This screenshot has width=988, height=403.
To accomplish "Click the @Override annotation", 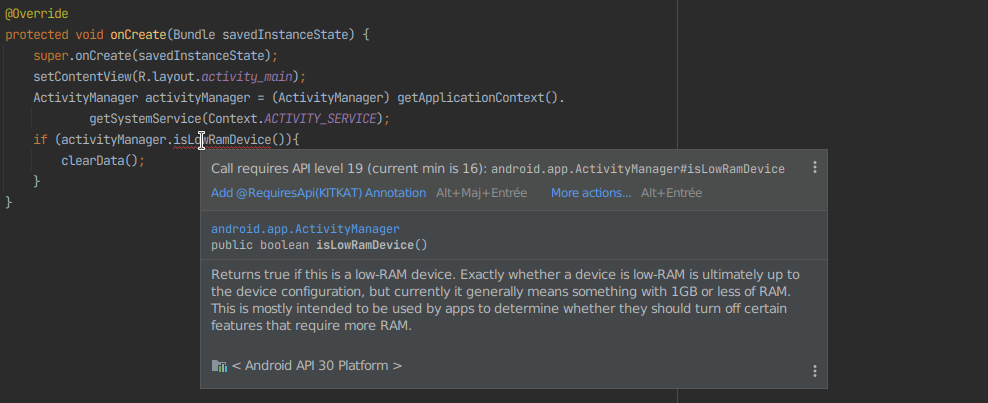I will point(37,14).
